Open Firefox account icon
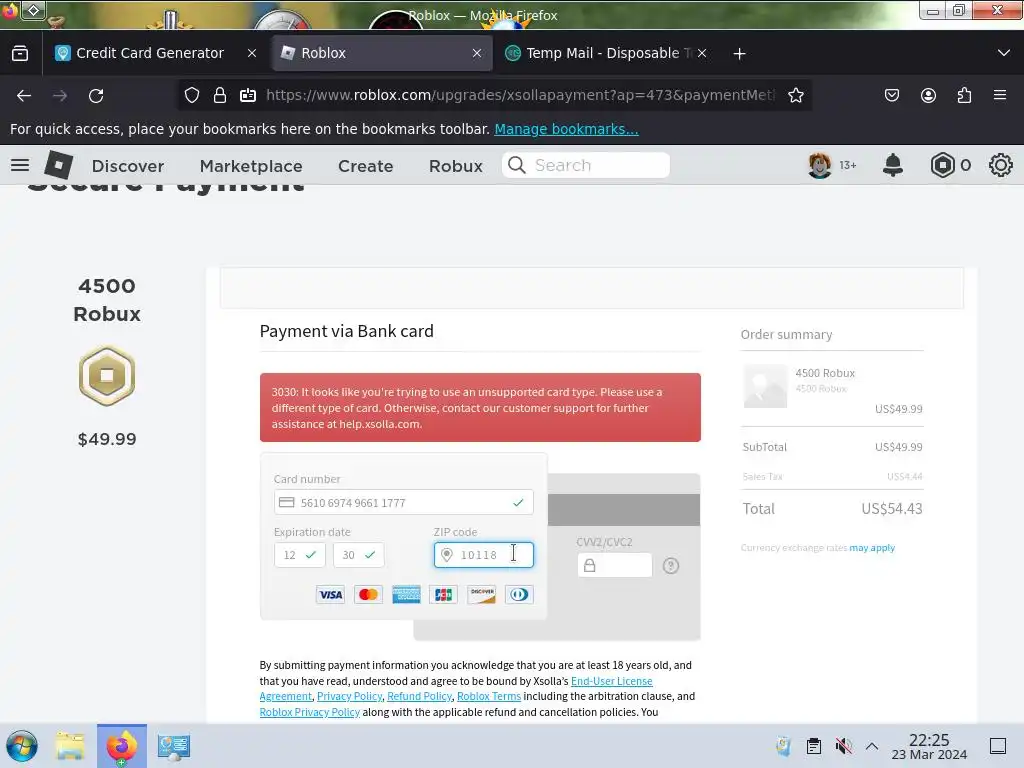The height and width of the screenshot is (768, 1024). [928, 95]
